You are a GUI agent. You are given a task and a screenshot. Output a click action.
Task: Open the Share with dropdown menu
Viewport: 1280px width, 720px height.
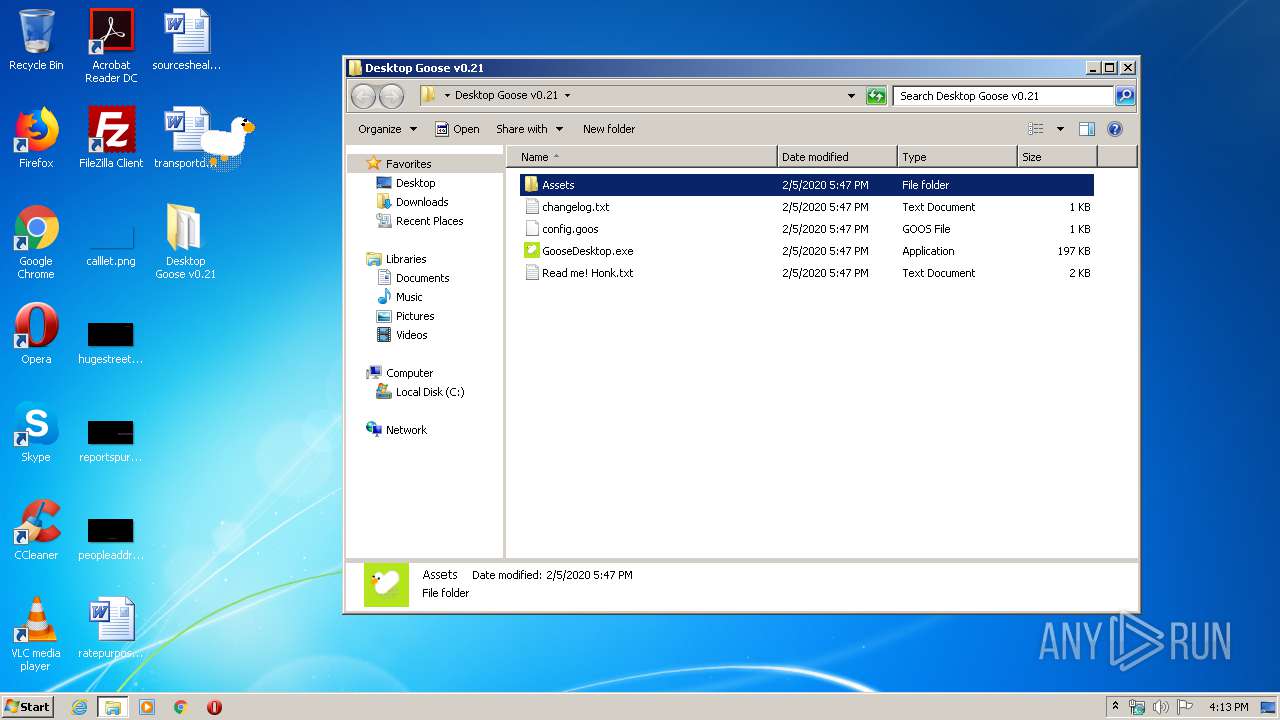(530, 129)
